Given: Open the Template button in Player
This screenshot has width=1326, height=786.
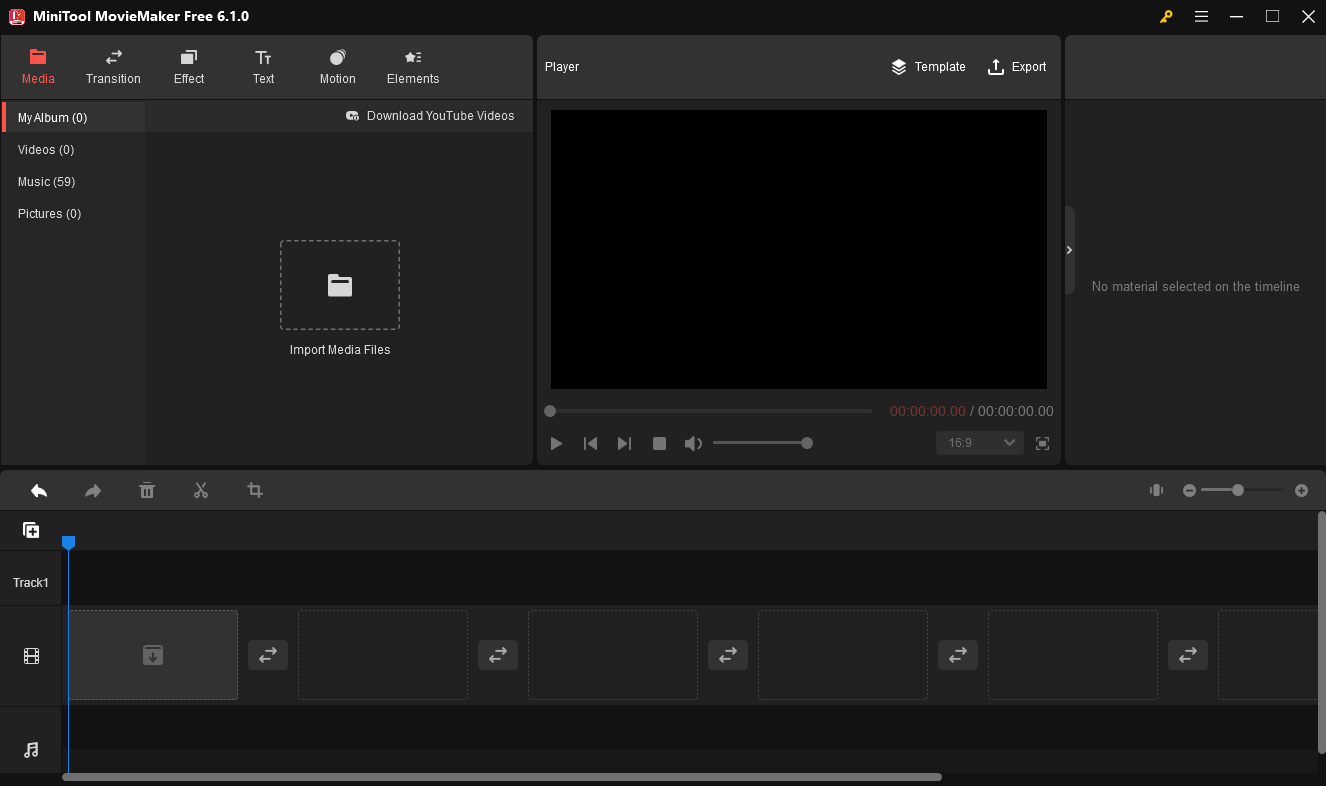Looking at the screenshot, I should [x=928, y=67].
